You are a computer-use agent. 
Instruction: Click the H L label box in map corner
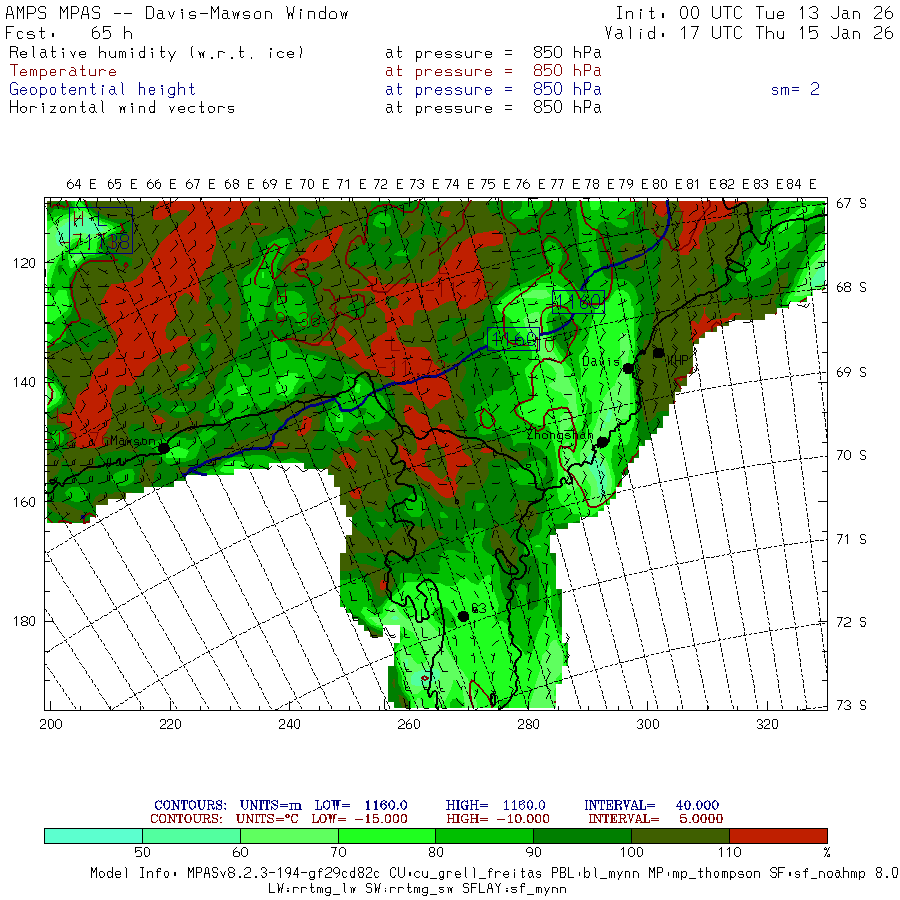coord(101,230)
